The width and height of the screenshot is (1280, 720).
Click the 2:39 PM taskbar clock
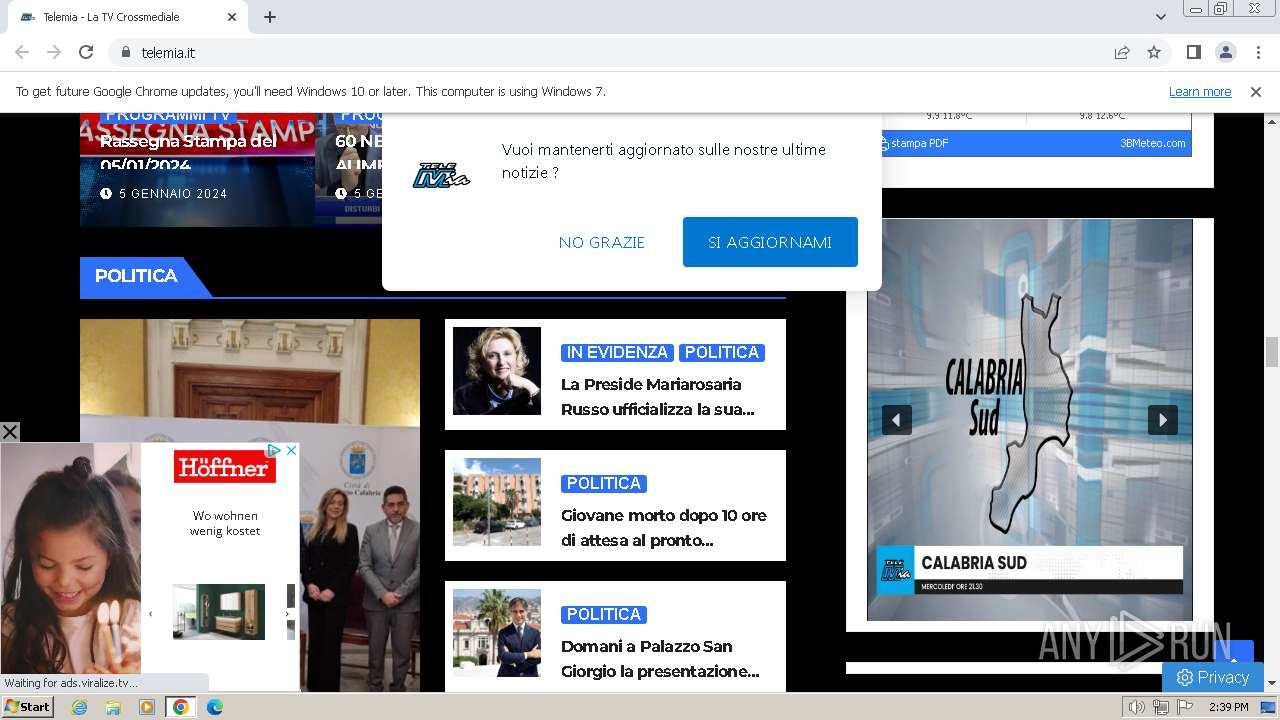pyautogui.click(x=1229, y=707)
